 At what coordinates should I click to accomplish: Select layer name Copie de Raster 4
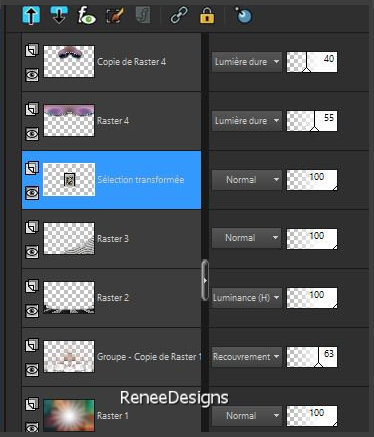(x=131, y=62)
